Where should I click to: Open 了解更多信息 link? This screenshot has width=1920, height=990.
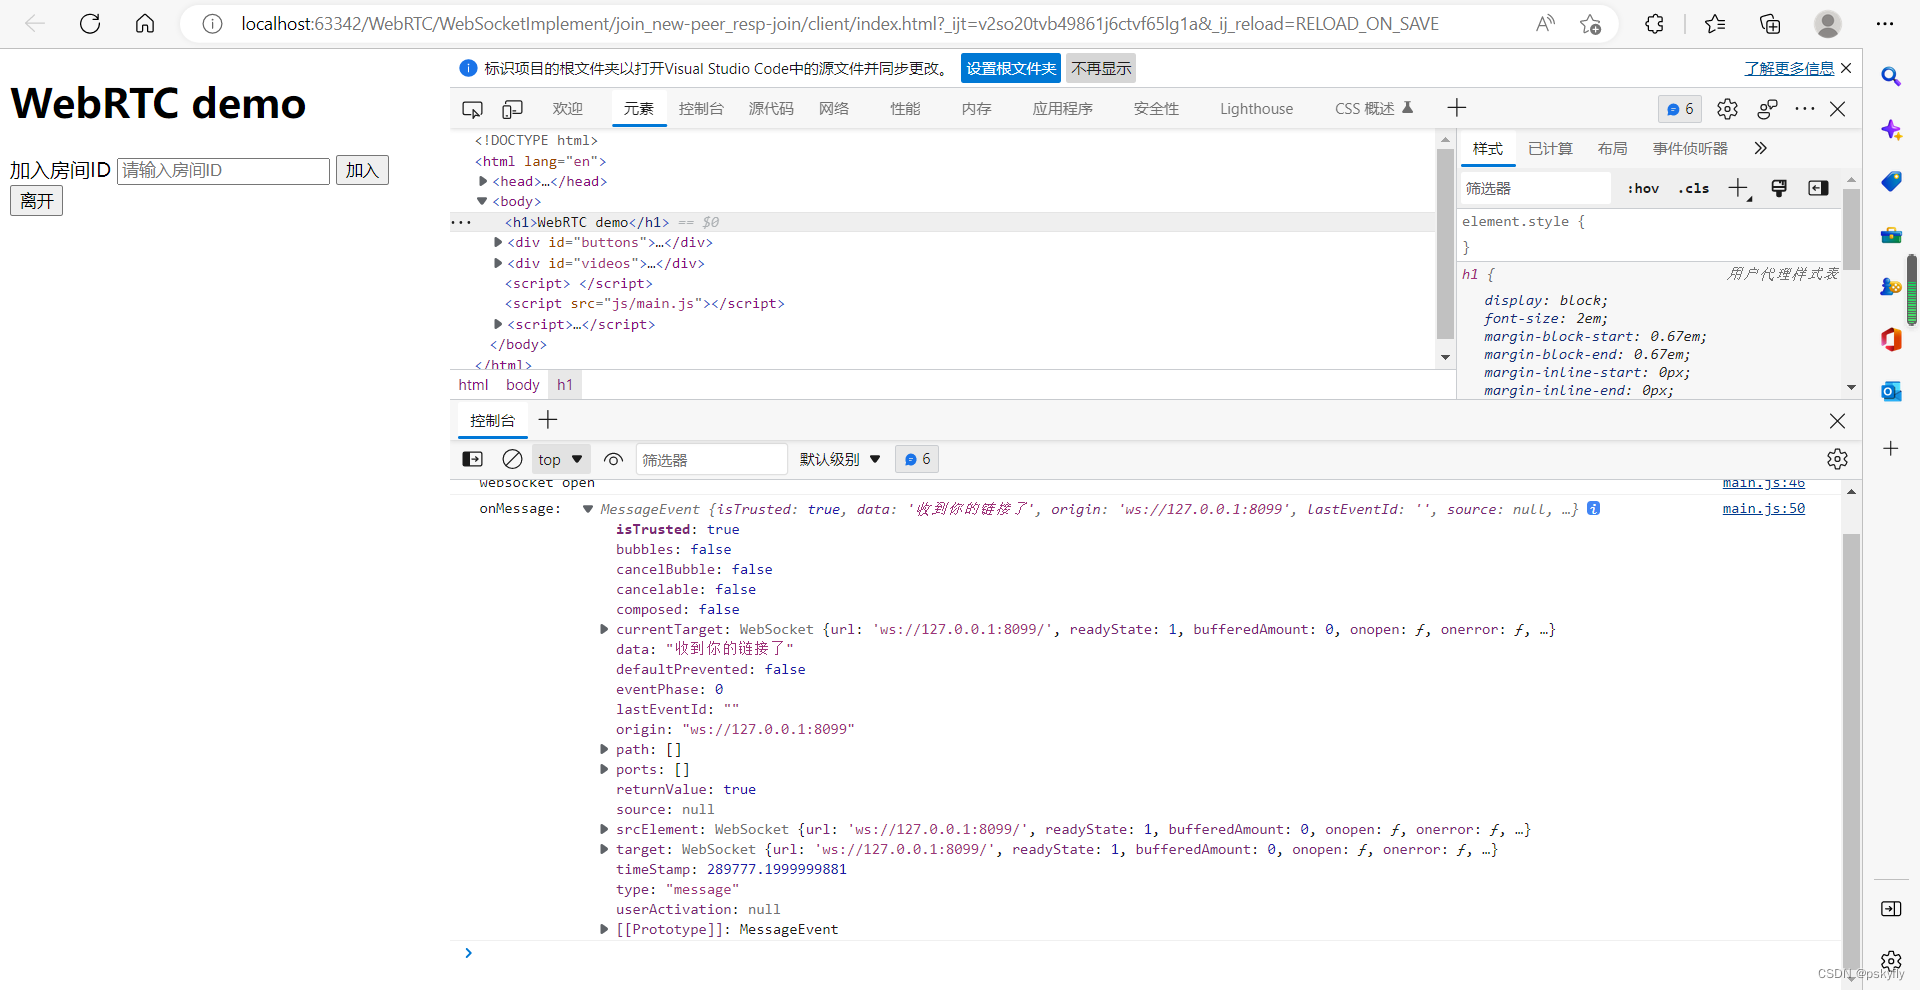[x=1789, y=68]
